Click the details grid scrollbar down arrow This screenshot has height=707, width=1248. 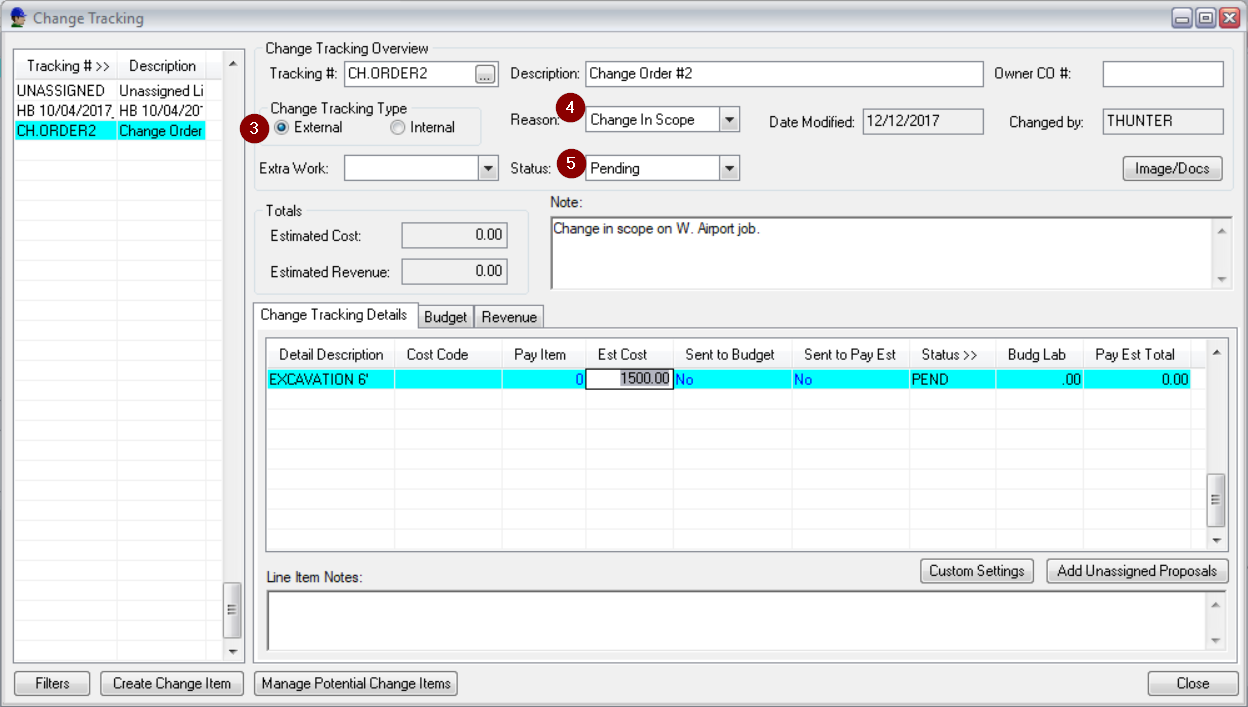pos(1215,541)
